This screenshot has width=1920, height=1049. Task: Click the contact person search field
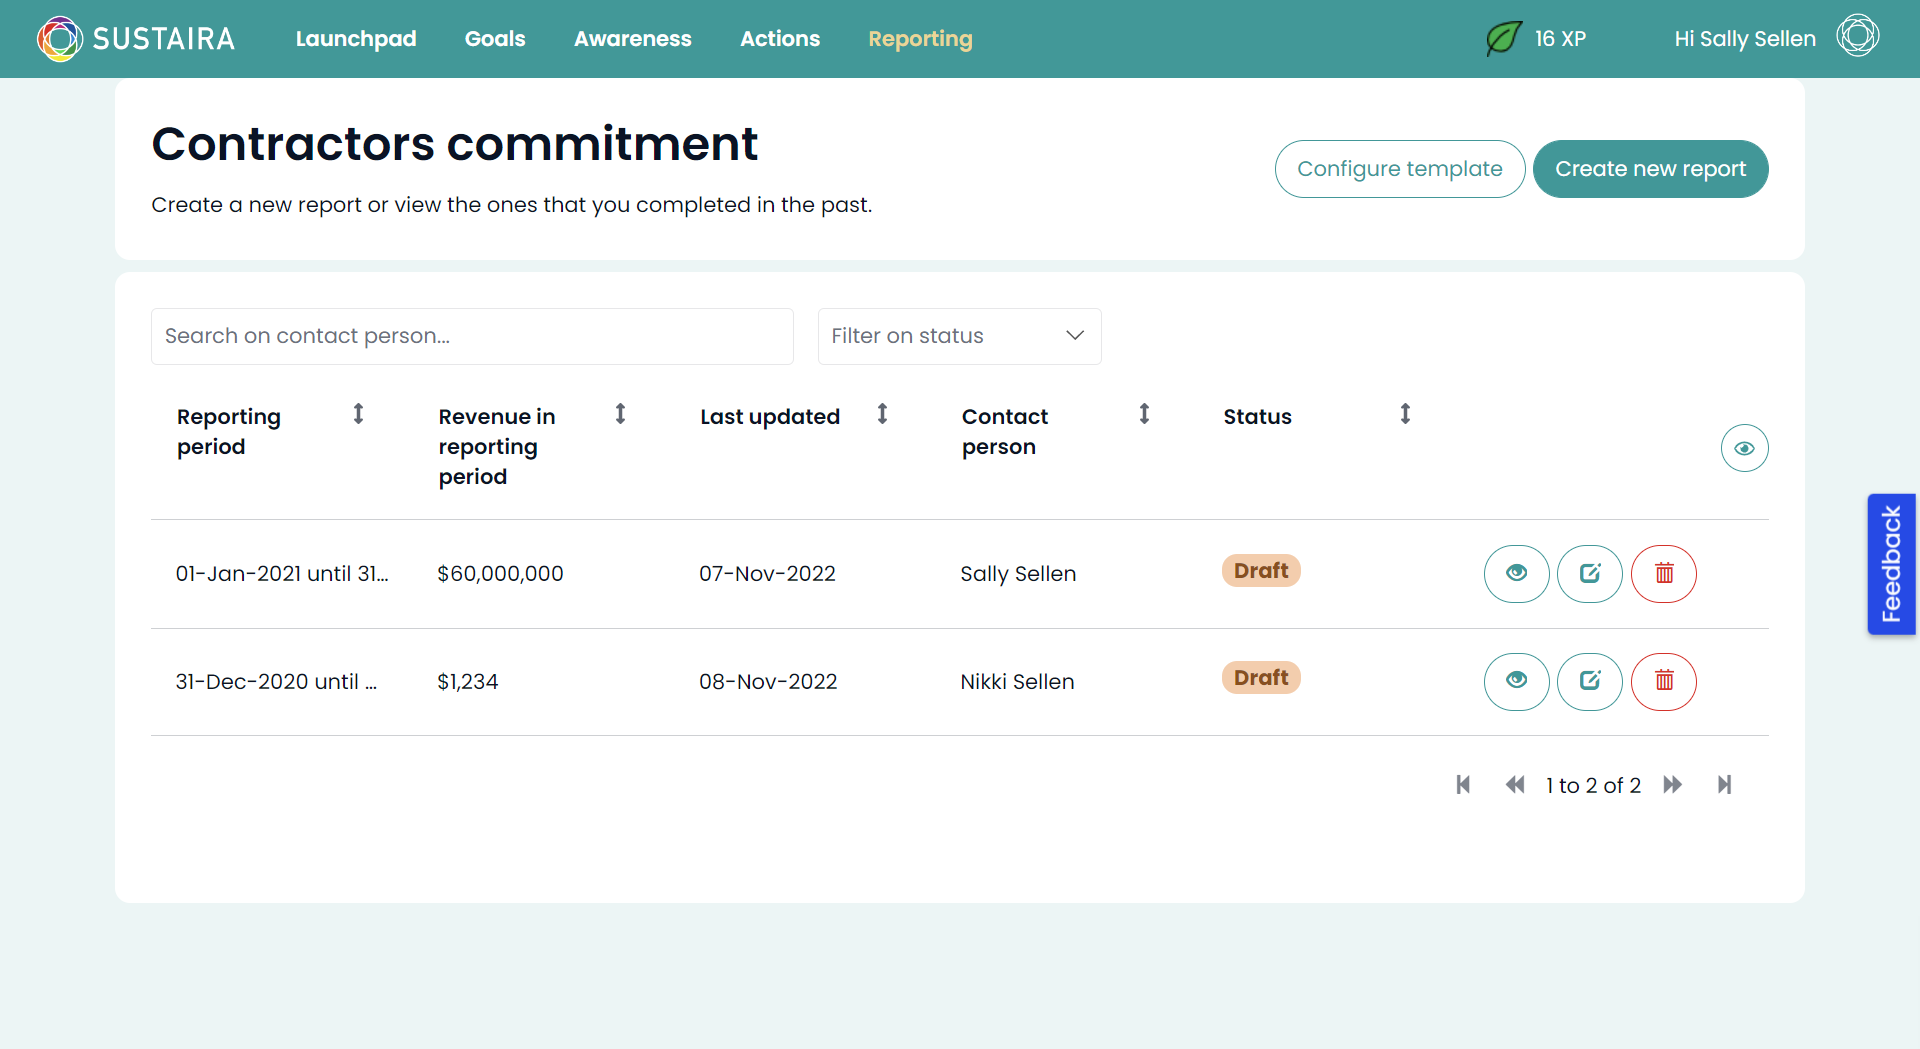[x=471, y=336]
